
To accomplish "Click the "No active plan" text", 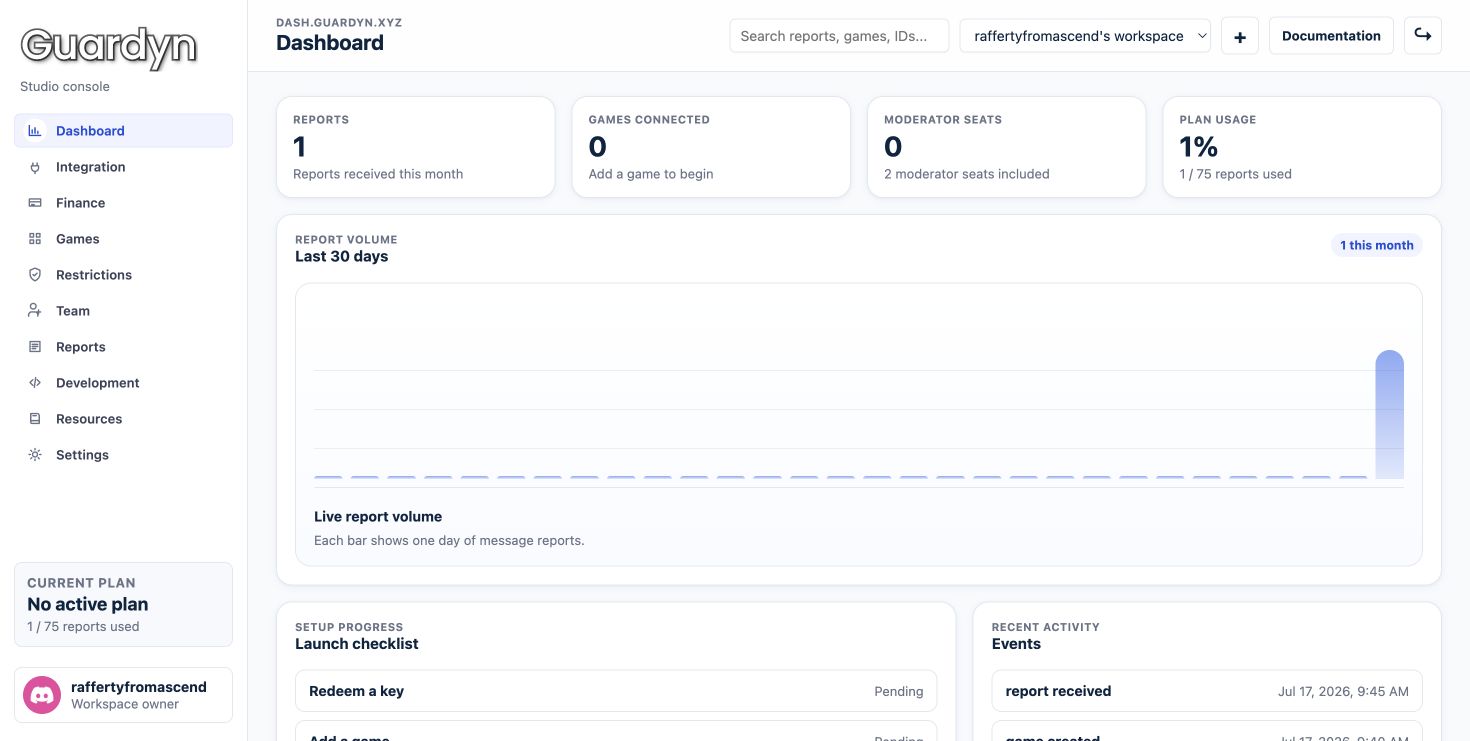I will coord(88,604).
